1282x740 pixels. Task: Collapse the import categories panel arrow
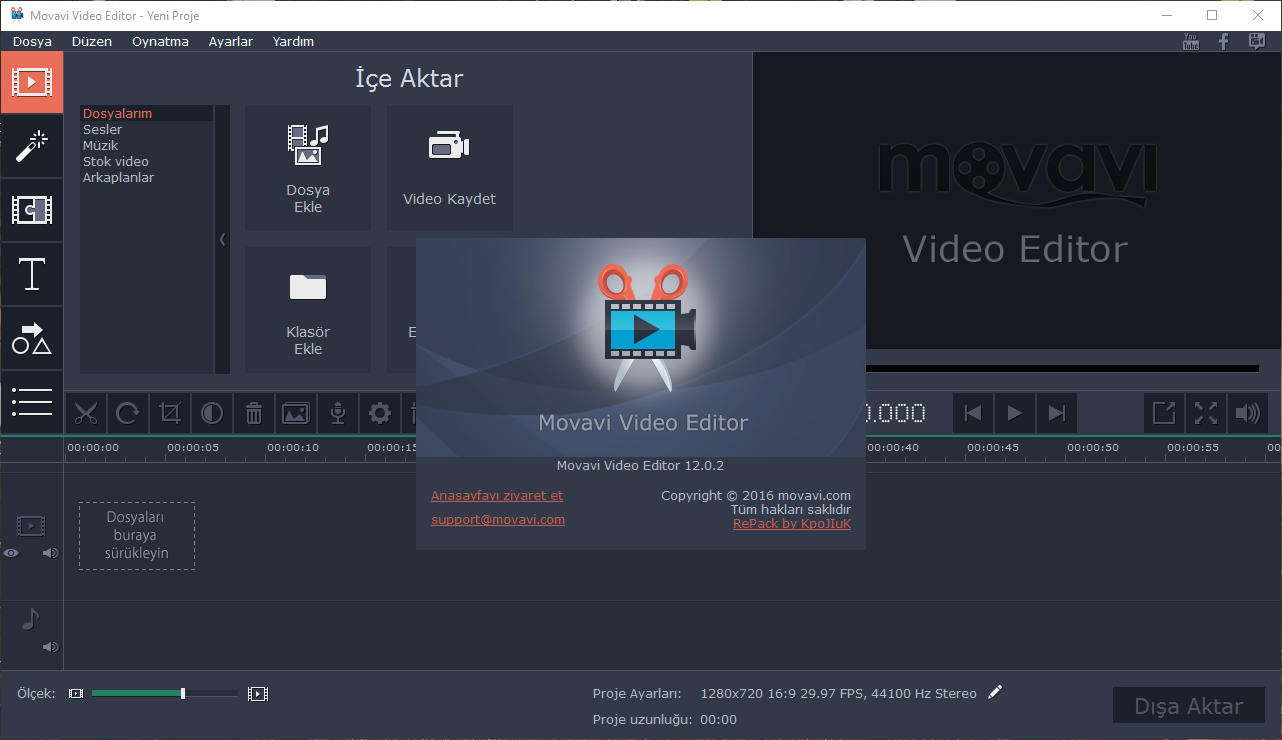coord(222,239)
